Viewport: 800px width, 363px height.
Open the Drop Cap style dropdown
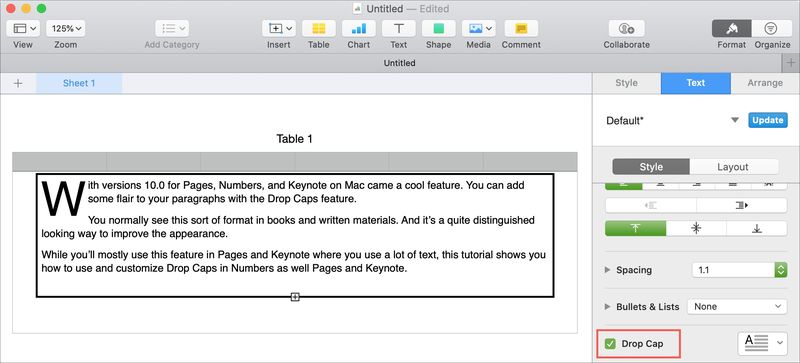pos(763,343)
